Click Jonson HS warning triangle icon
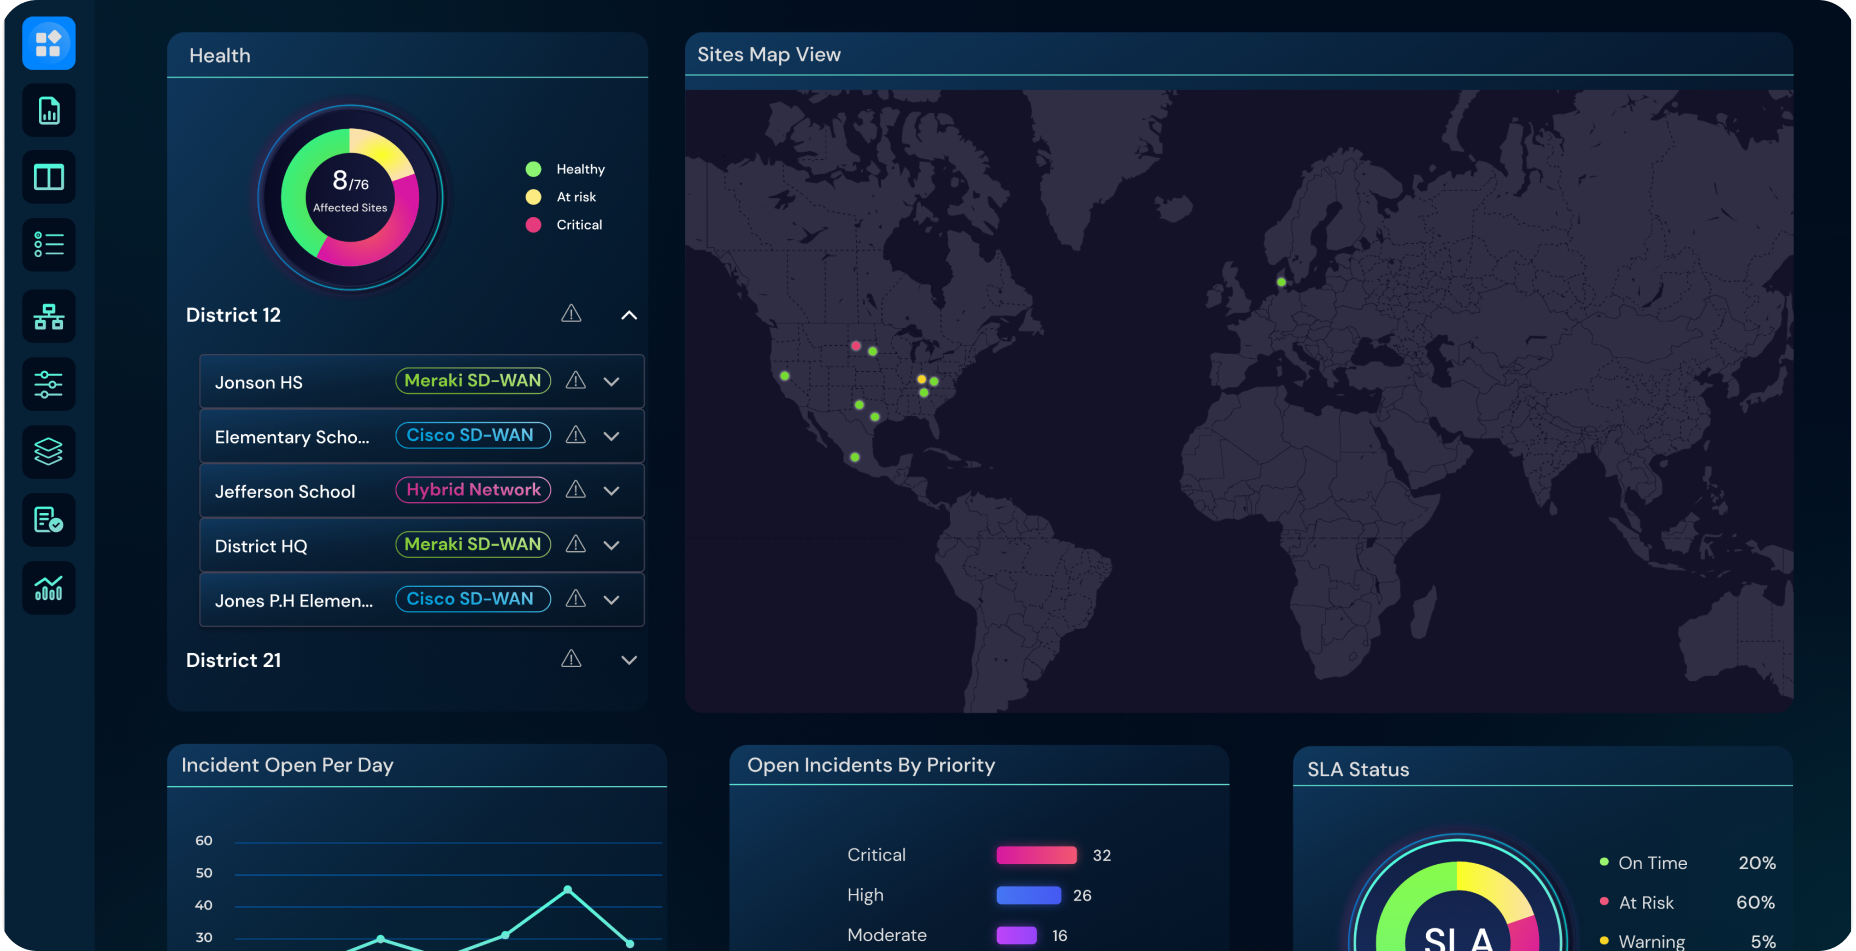 click(x=576, y=380)
